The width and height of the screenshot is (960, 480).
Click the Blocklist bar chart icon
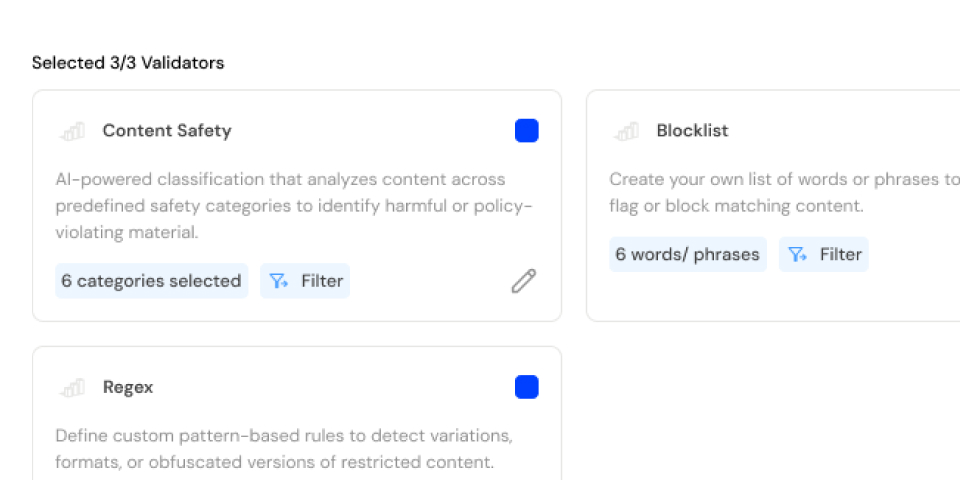[x=626, y=131]
